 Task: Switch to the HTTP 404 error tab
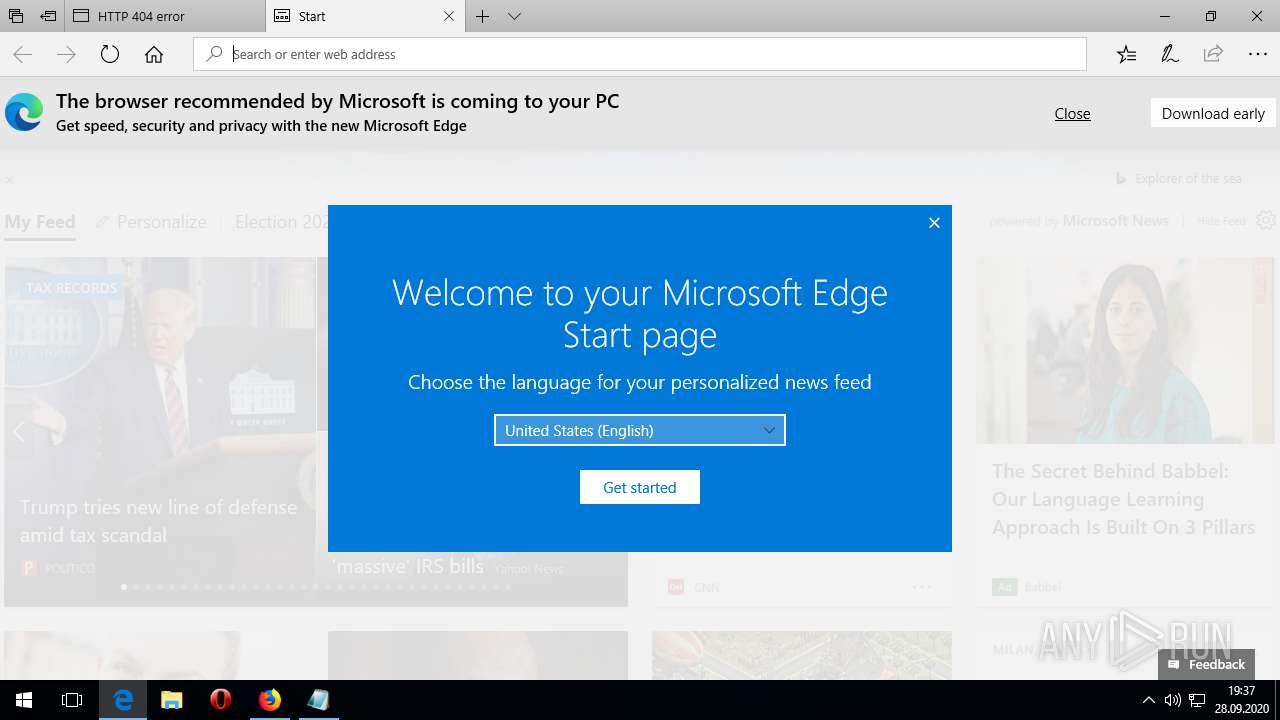165,16
